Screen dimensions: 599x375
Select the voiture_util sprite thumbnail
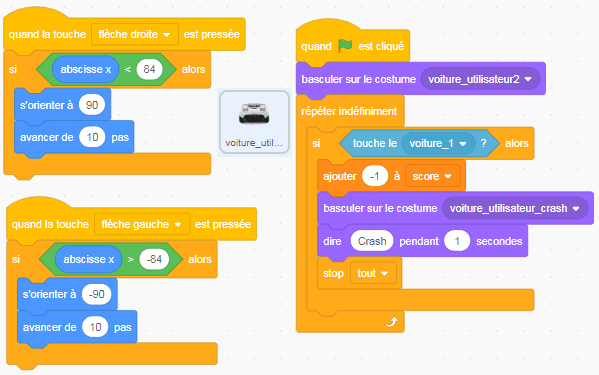(254, 122)
